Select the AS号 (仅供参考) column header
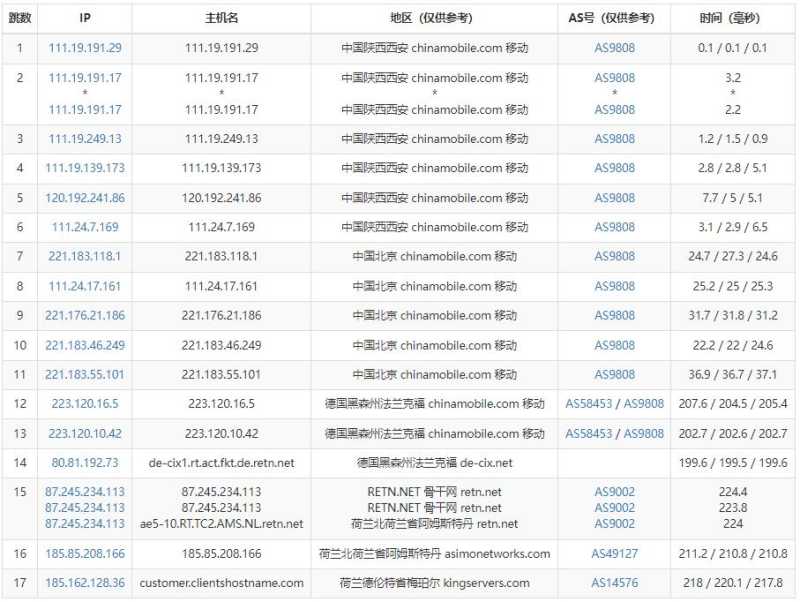 pyautogui.click(x=614, y=18)
